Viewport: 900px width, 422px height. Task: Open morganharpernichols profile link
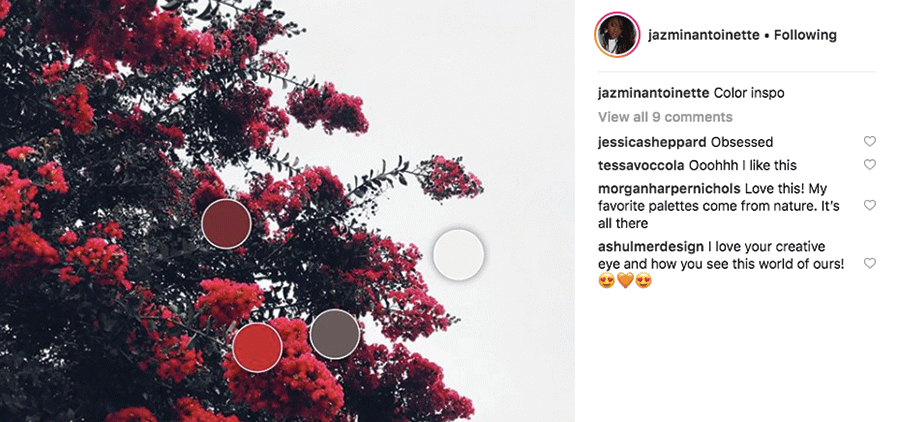(669, 189)
